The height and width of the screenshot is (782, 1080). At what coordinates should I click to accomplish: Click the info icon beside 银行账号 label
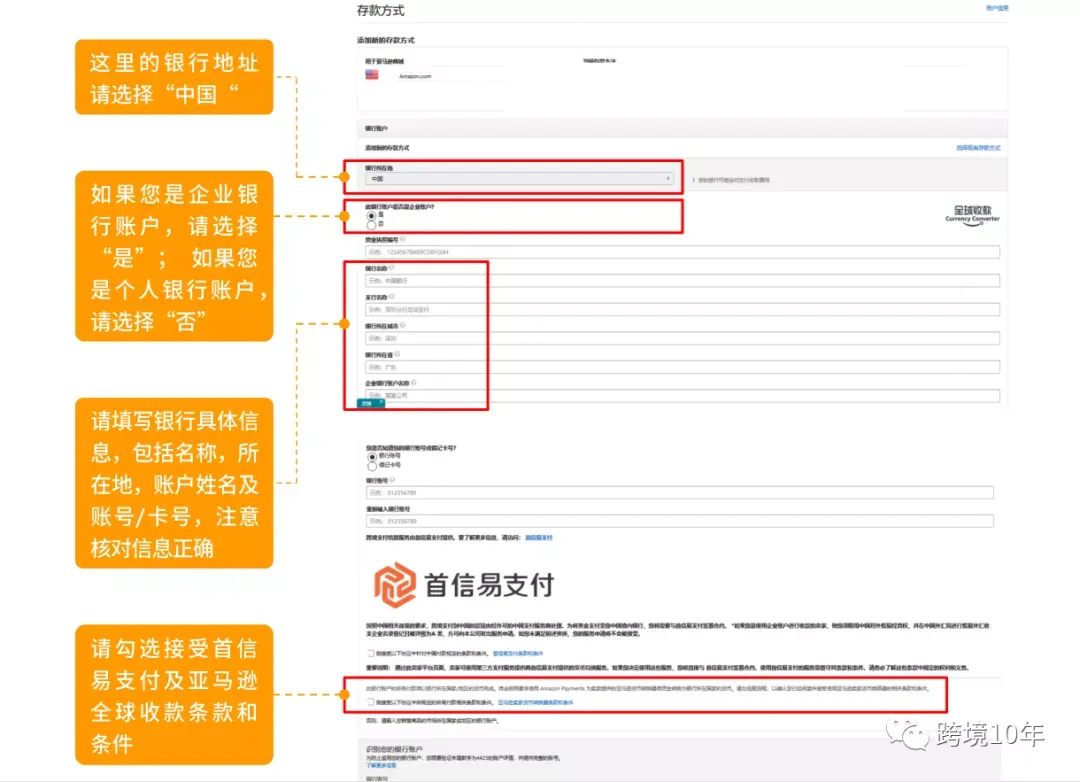[x=392, y=480]
